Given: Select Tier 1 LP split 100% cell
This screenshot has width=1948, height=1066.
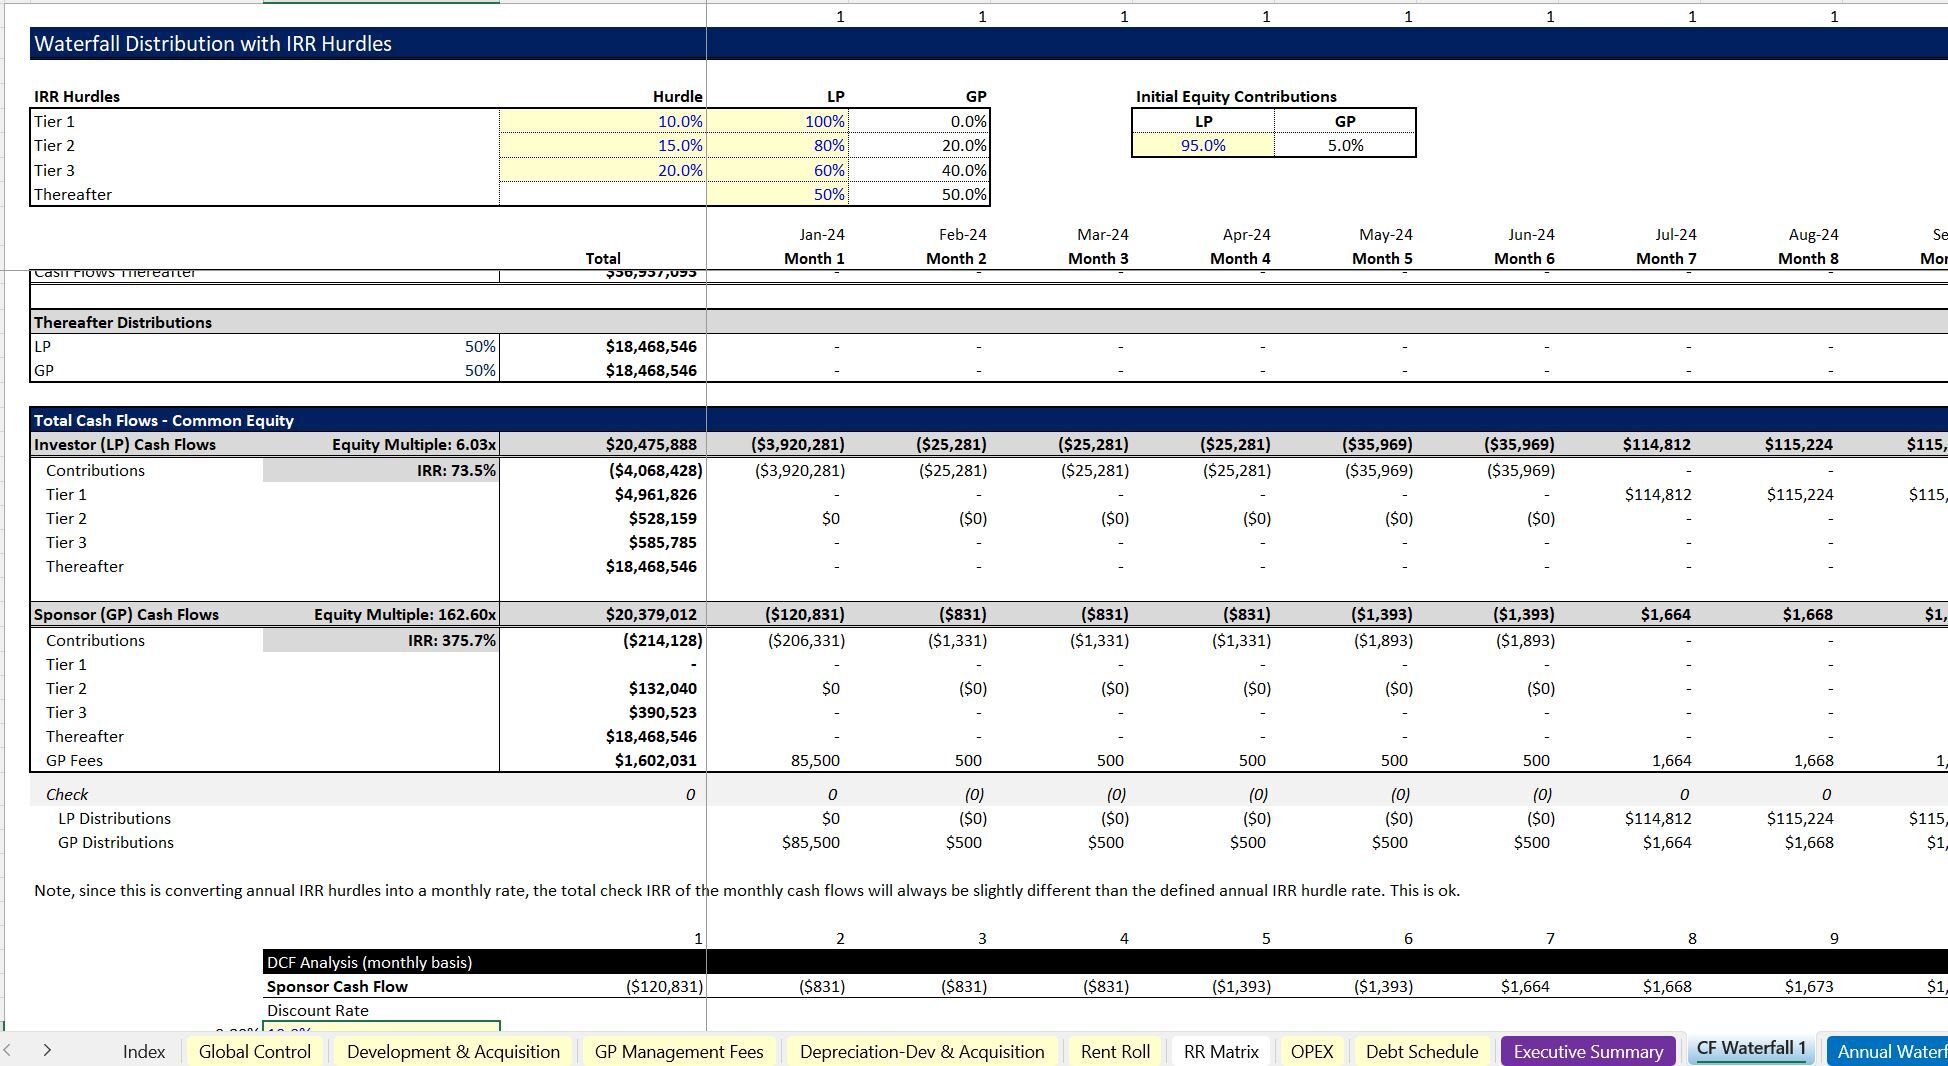Looking at the screenshot, I should [x=777, y=121].
